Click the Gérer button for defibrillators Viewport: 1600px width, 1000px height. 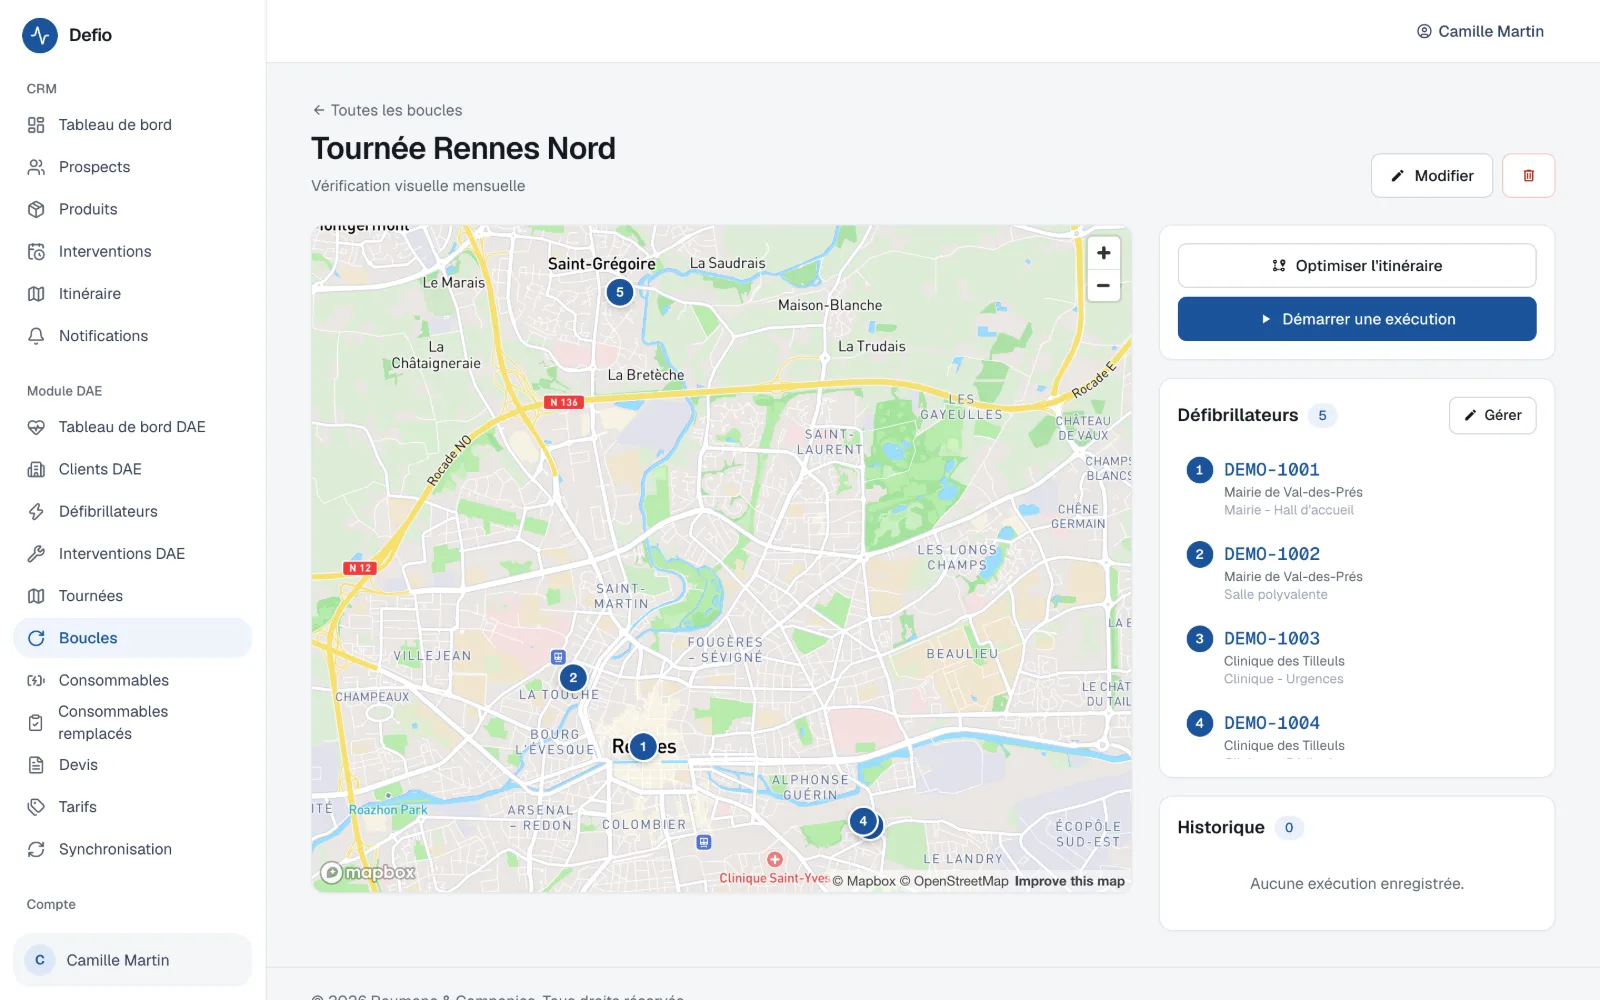pos(1492,415)
